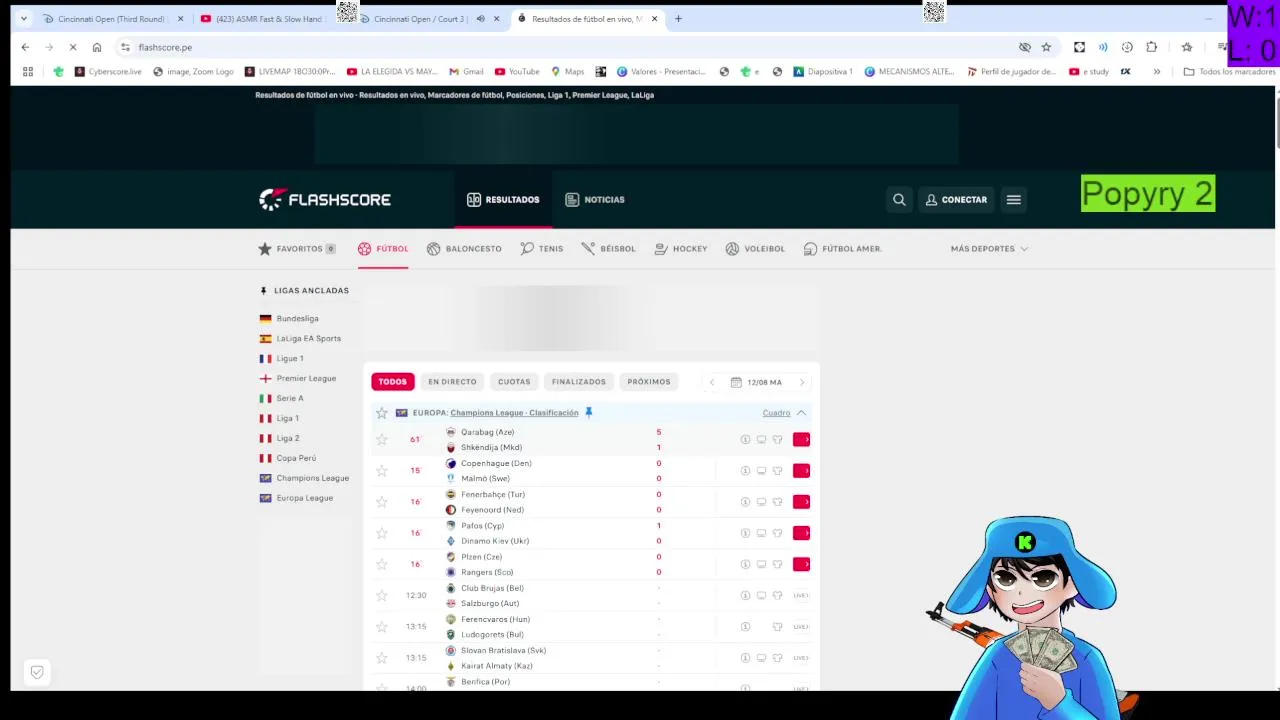Go to the next day arrow

click(x=801, y=382)
